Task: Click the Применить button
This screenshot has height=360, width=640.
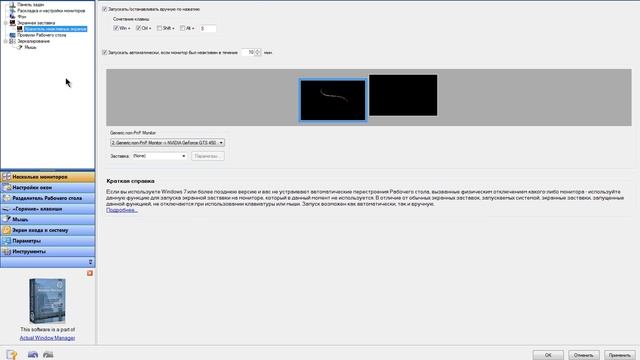Action: click(620, 355)
